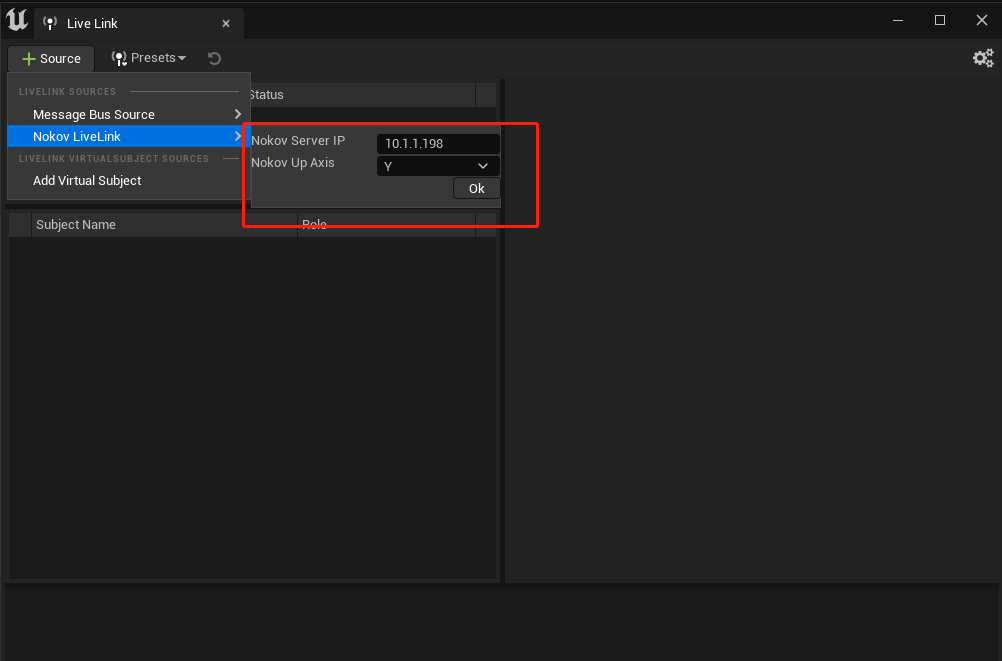Maximize the Live Link window
The height and width of the screenshot is (661, 1002).
pos(939,20)
